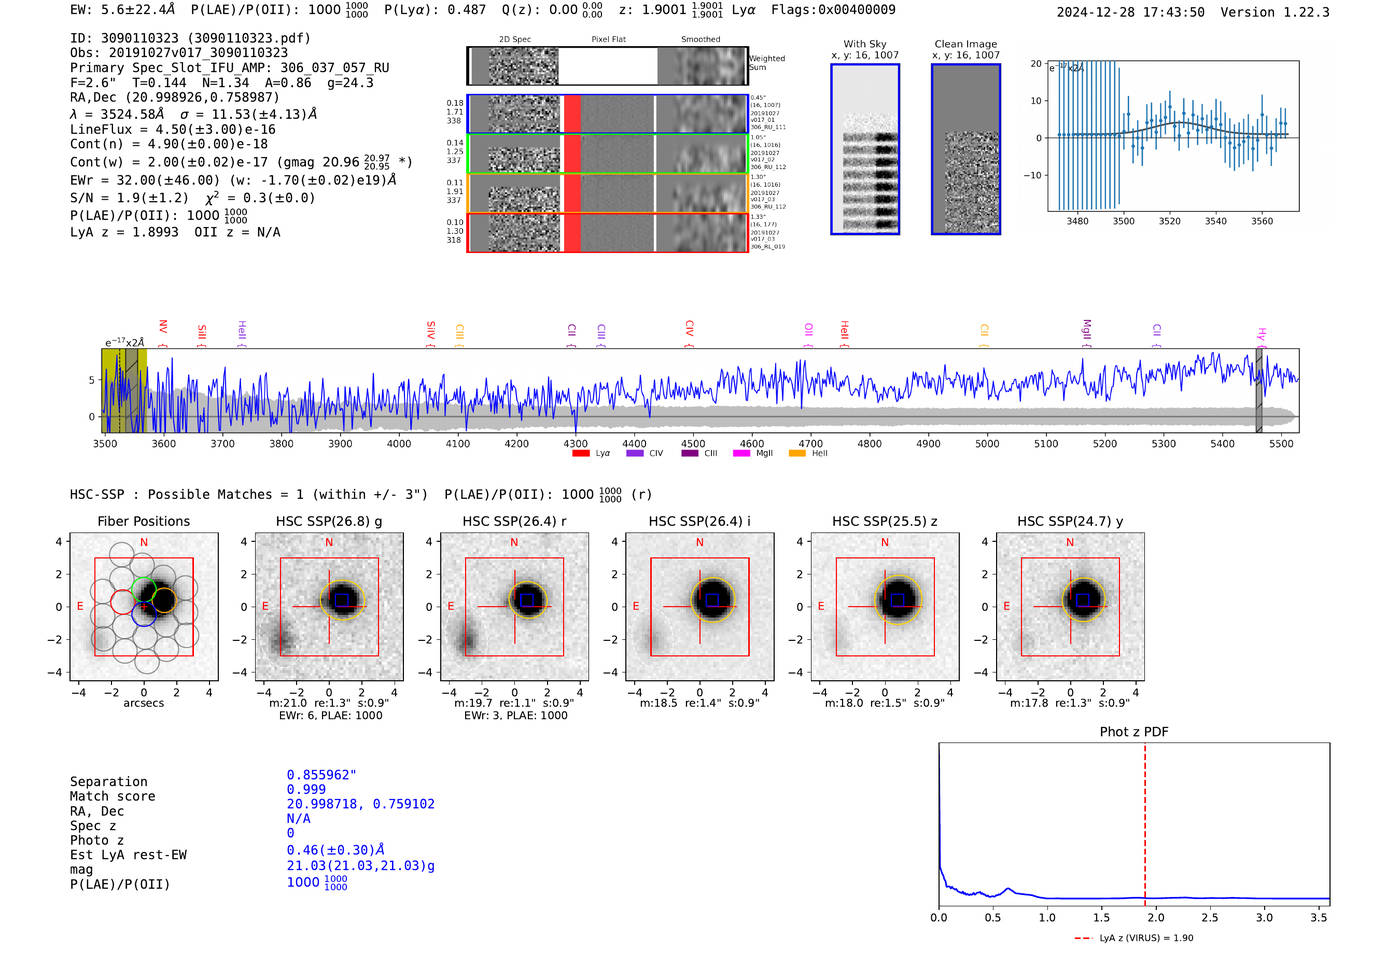Click the 2D Spec column header
The height and width of the screenshot is (953, 1400).
[x=515, y=40]
